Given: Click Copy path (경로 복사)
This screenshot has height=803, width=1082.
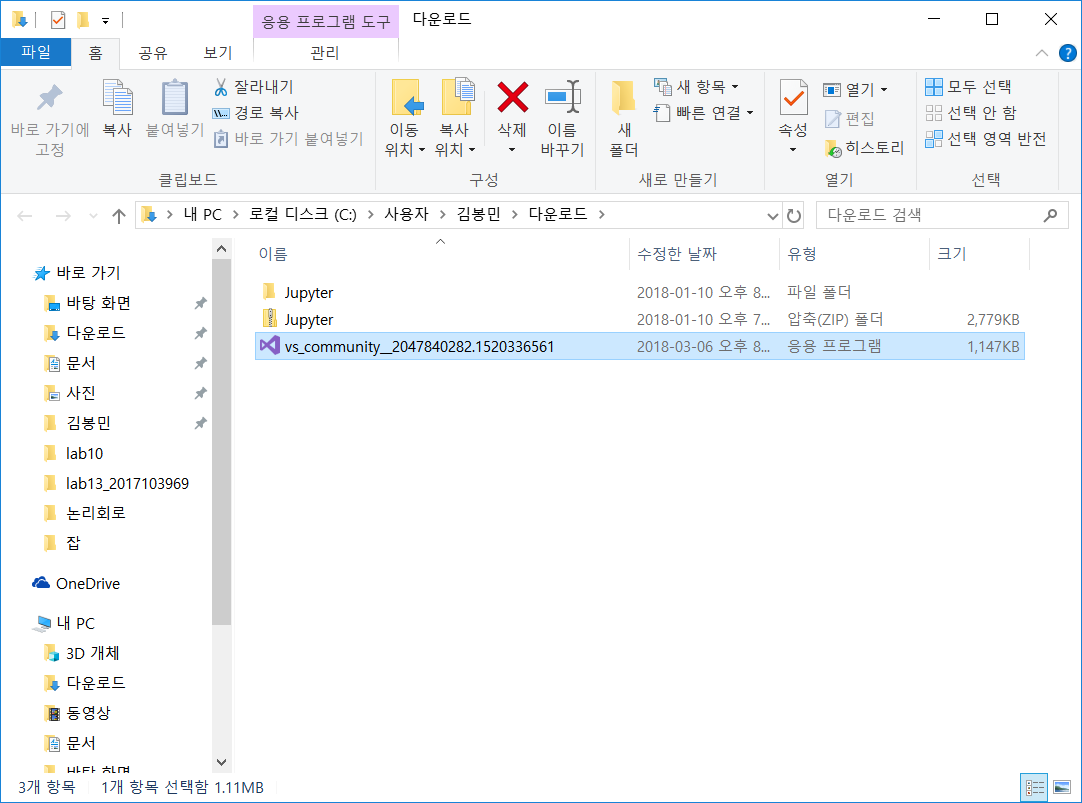Looking at the screenshot, I should (x=255, y=113).
